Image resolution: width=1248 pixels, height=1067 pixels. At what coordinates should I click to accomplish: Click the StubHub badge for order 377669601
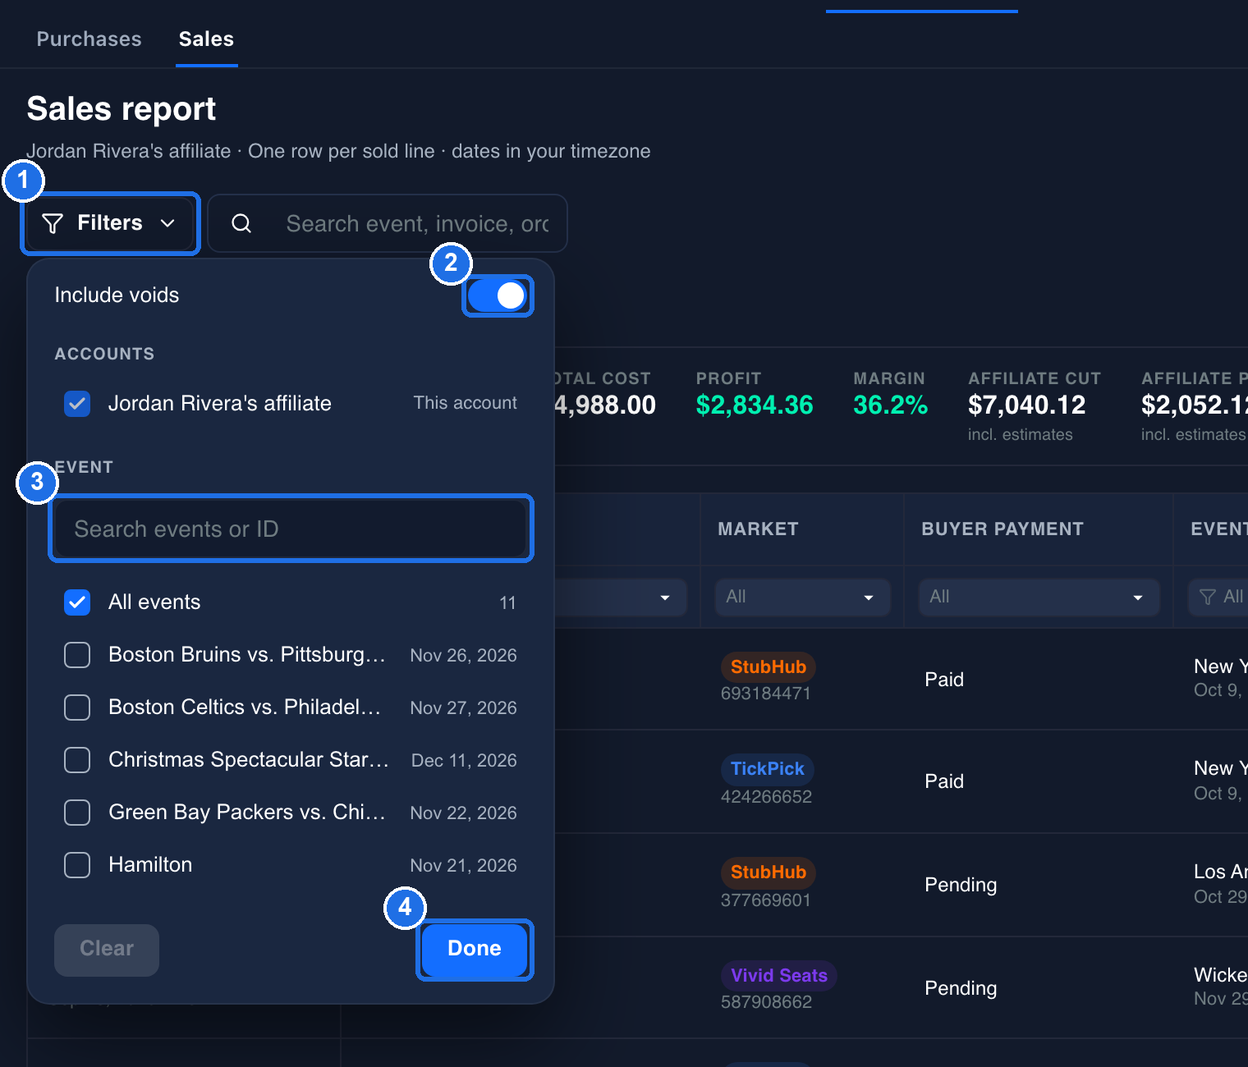(768, 872)
